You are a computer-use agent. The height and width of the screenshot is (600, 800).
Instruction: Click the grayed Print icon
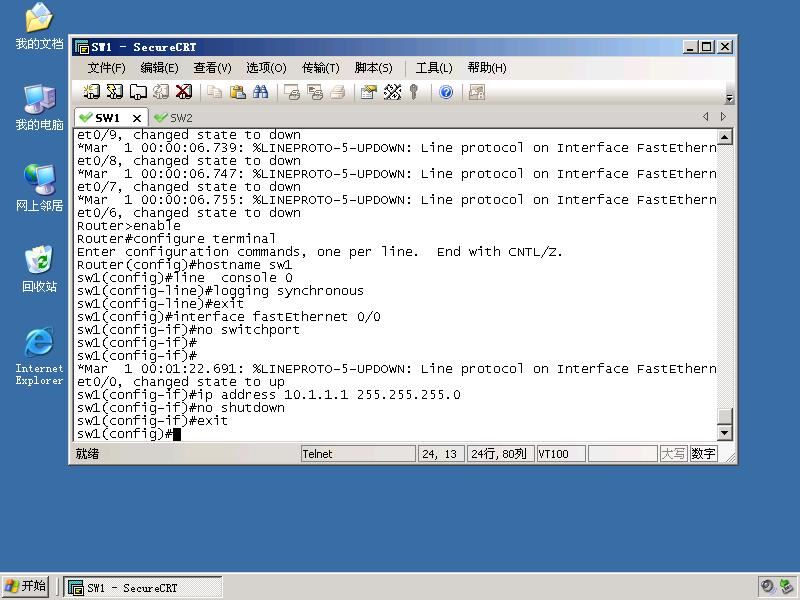coord(338,92)
